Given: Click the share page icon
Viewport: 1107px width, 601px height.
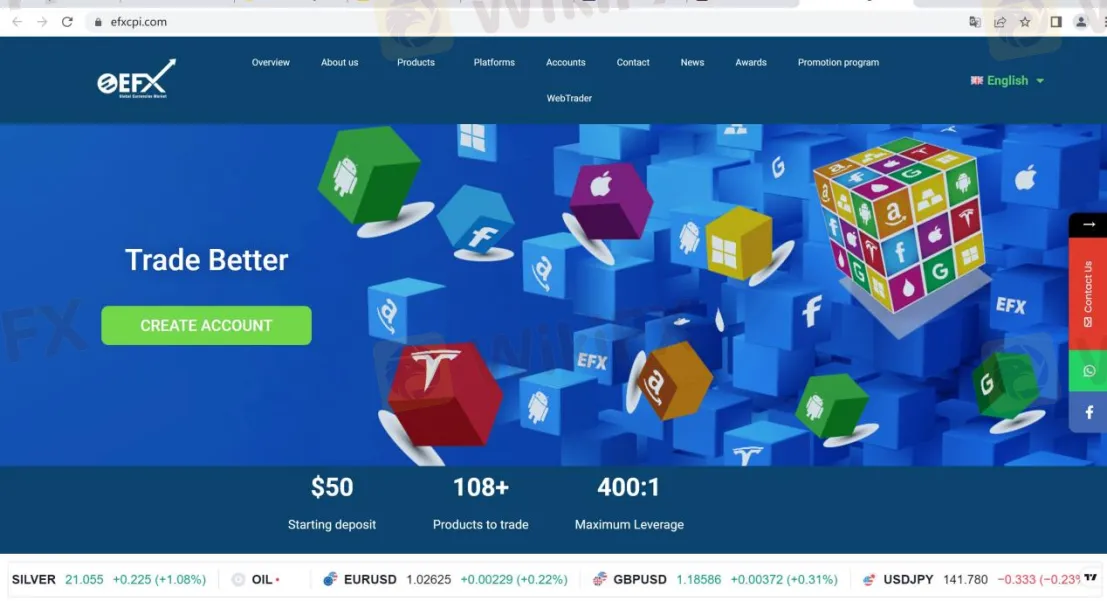Looking at the screenshot, I should (x=1000, y=22).
